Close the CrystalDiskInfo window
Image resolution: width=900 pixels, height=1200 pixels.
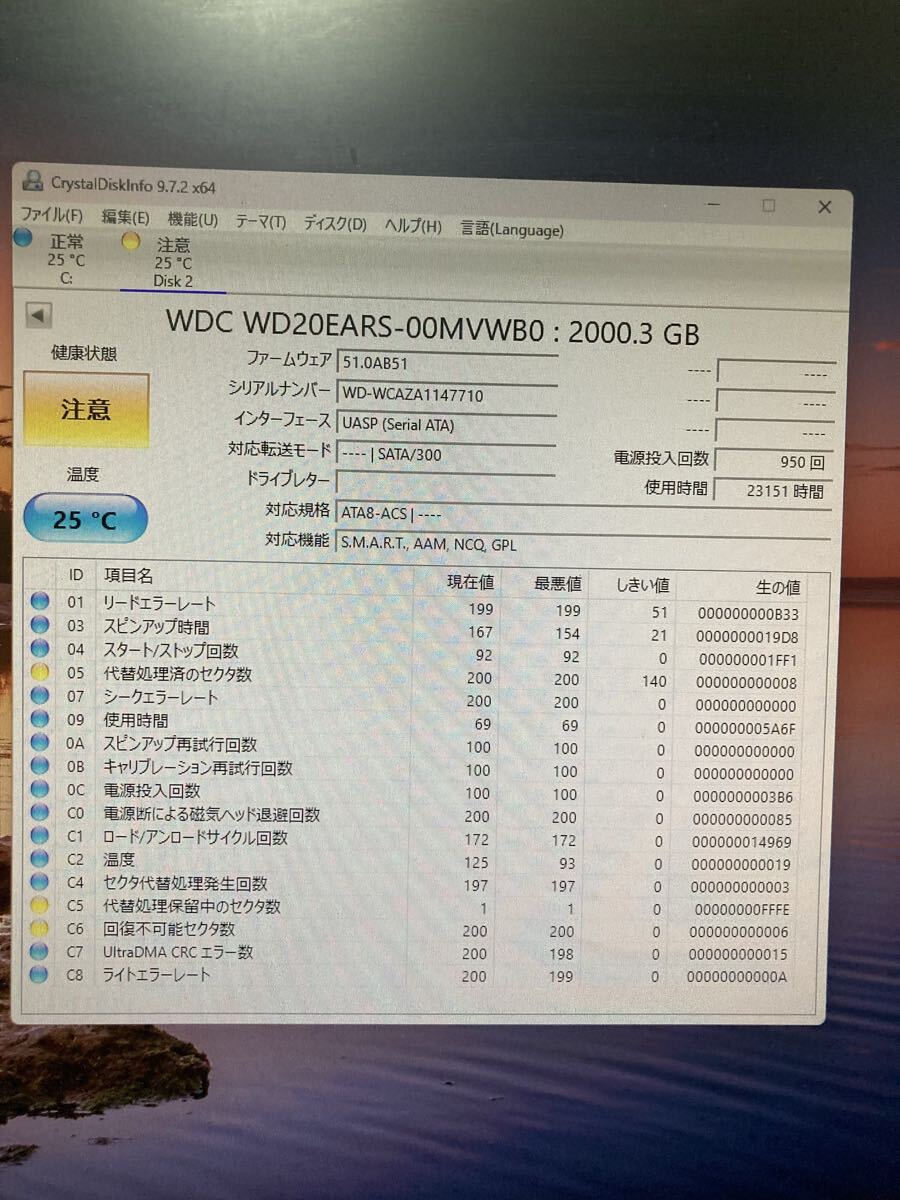point(825,207)
